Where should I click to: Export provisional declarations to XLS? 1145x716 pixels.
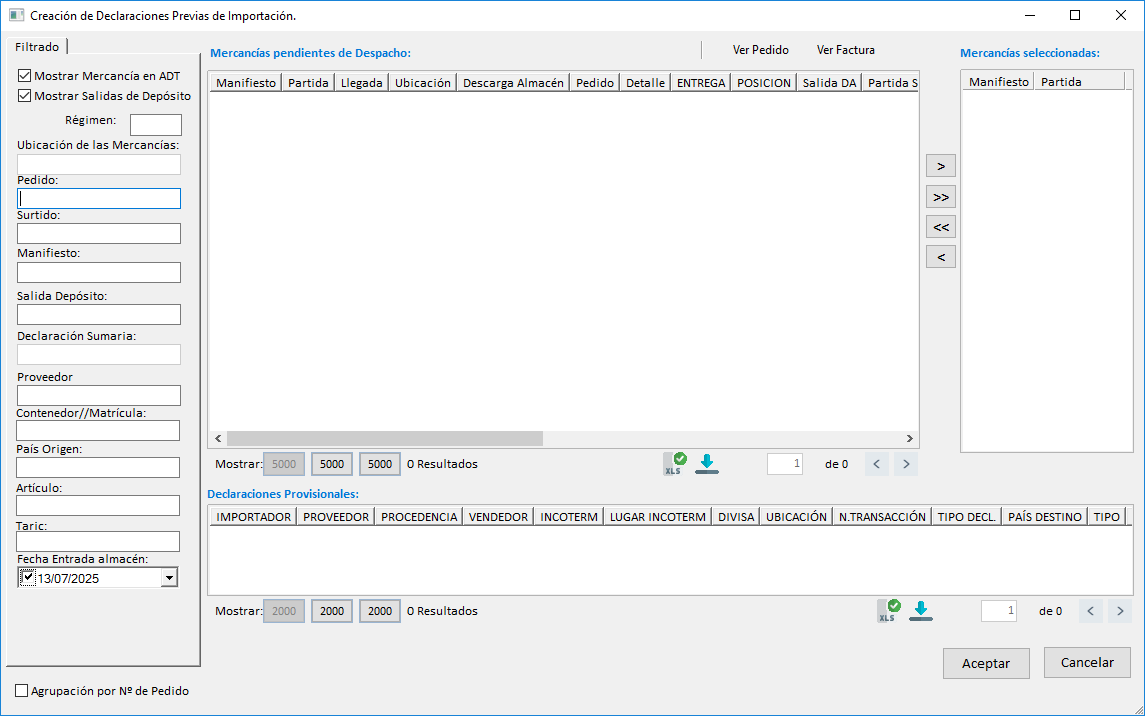889,610
